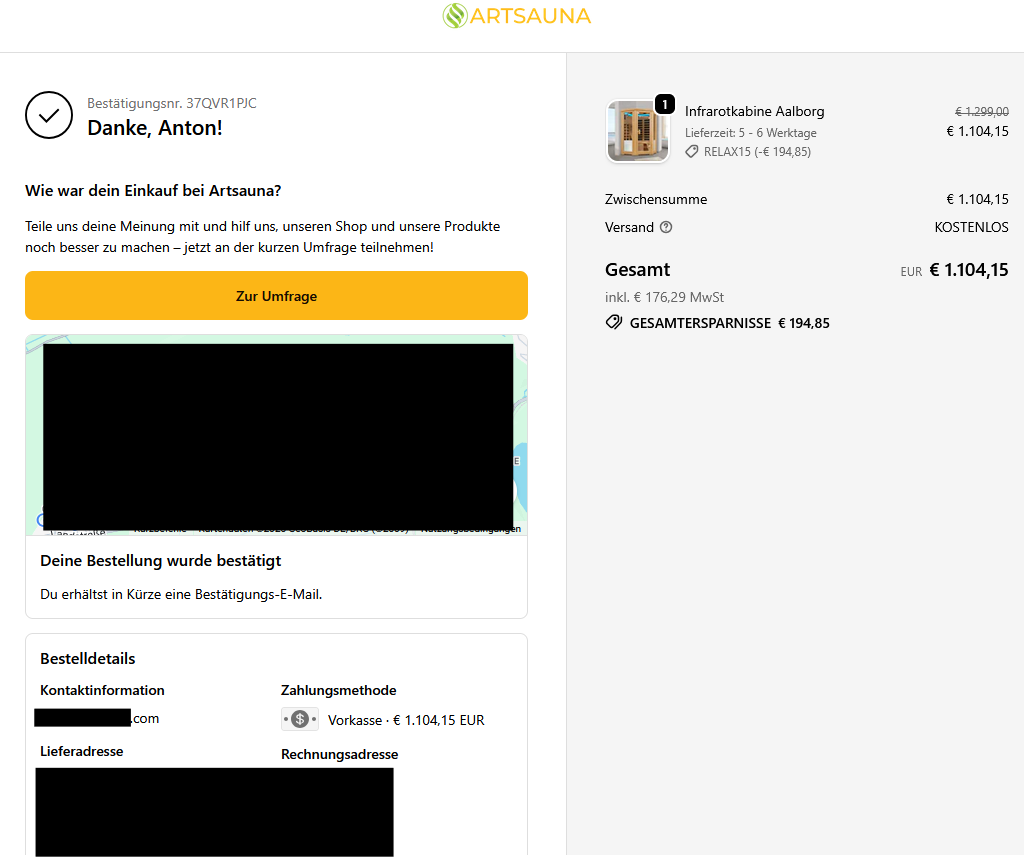Click the bold Gesamt total € 1.104,15

tap(969, 270)
